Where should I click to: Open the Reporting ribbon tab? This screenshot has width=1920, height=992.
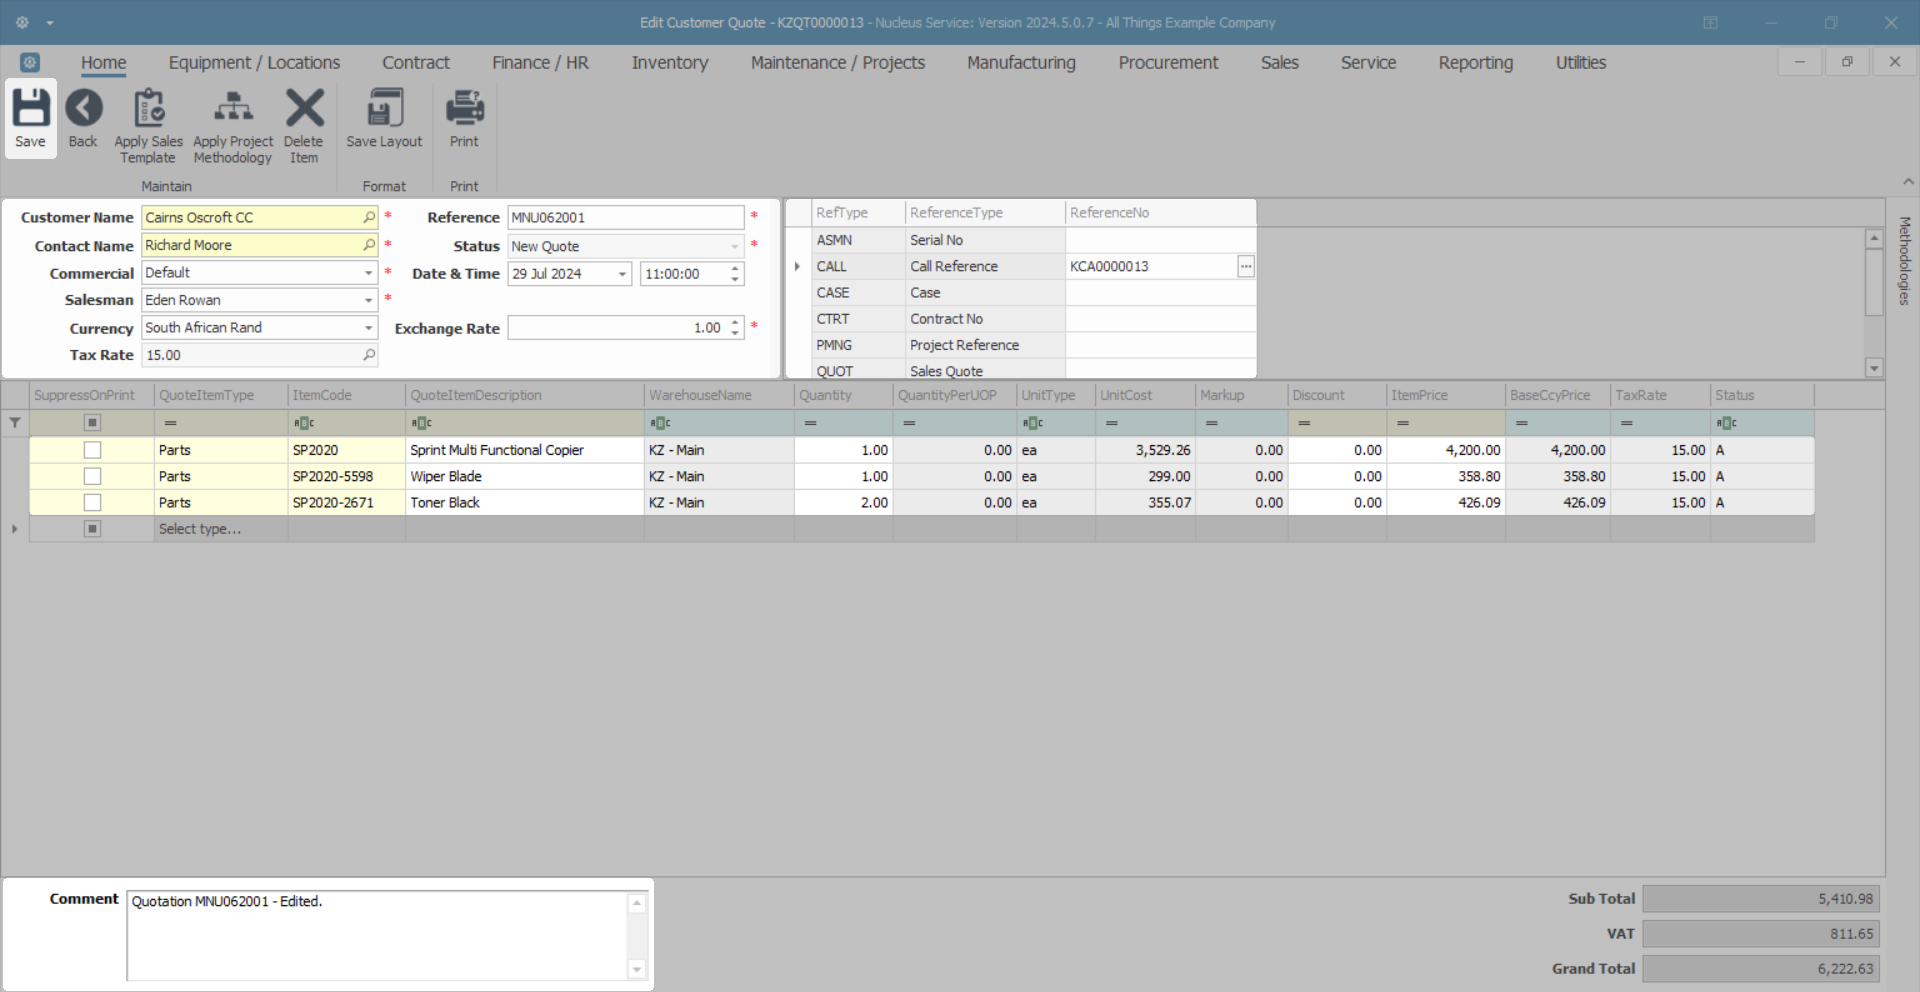(x=1476, y=63)
